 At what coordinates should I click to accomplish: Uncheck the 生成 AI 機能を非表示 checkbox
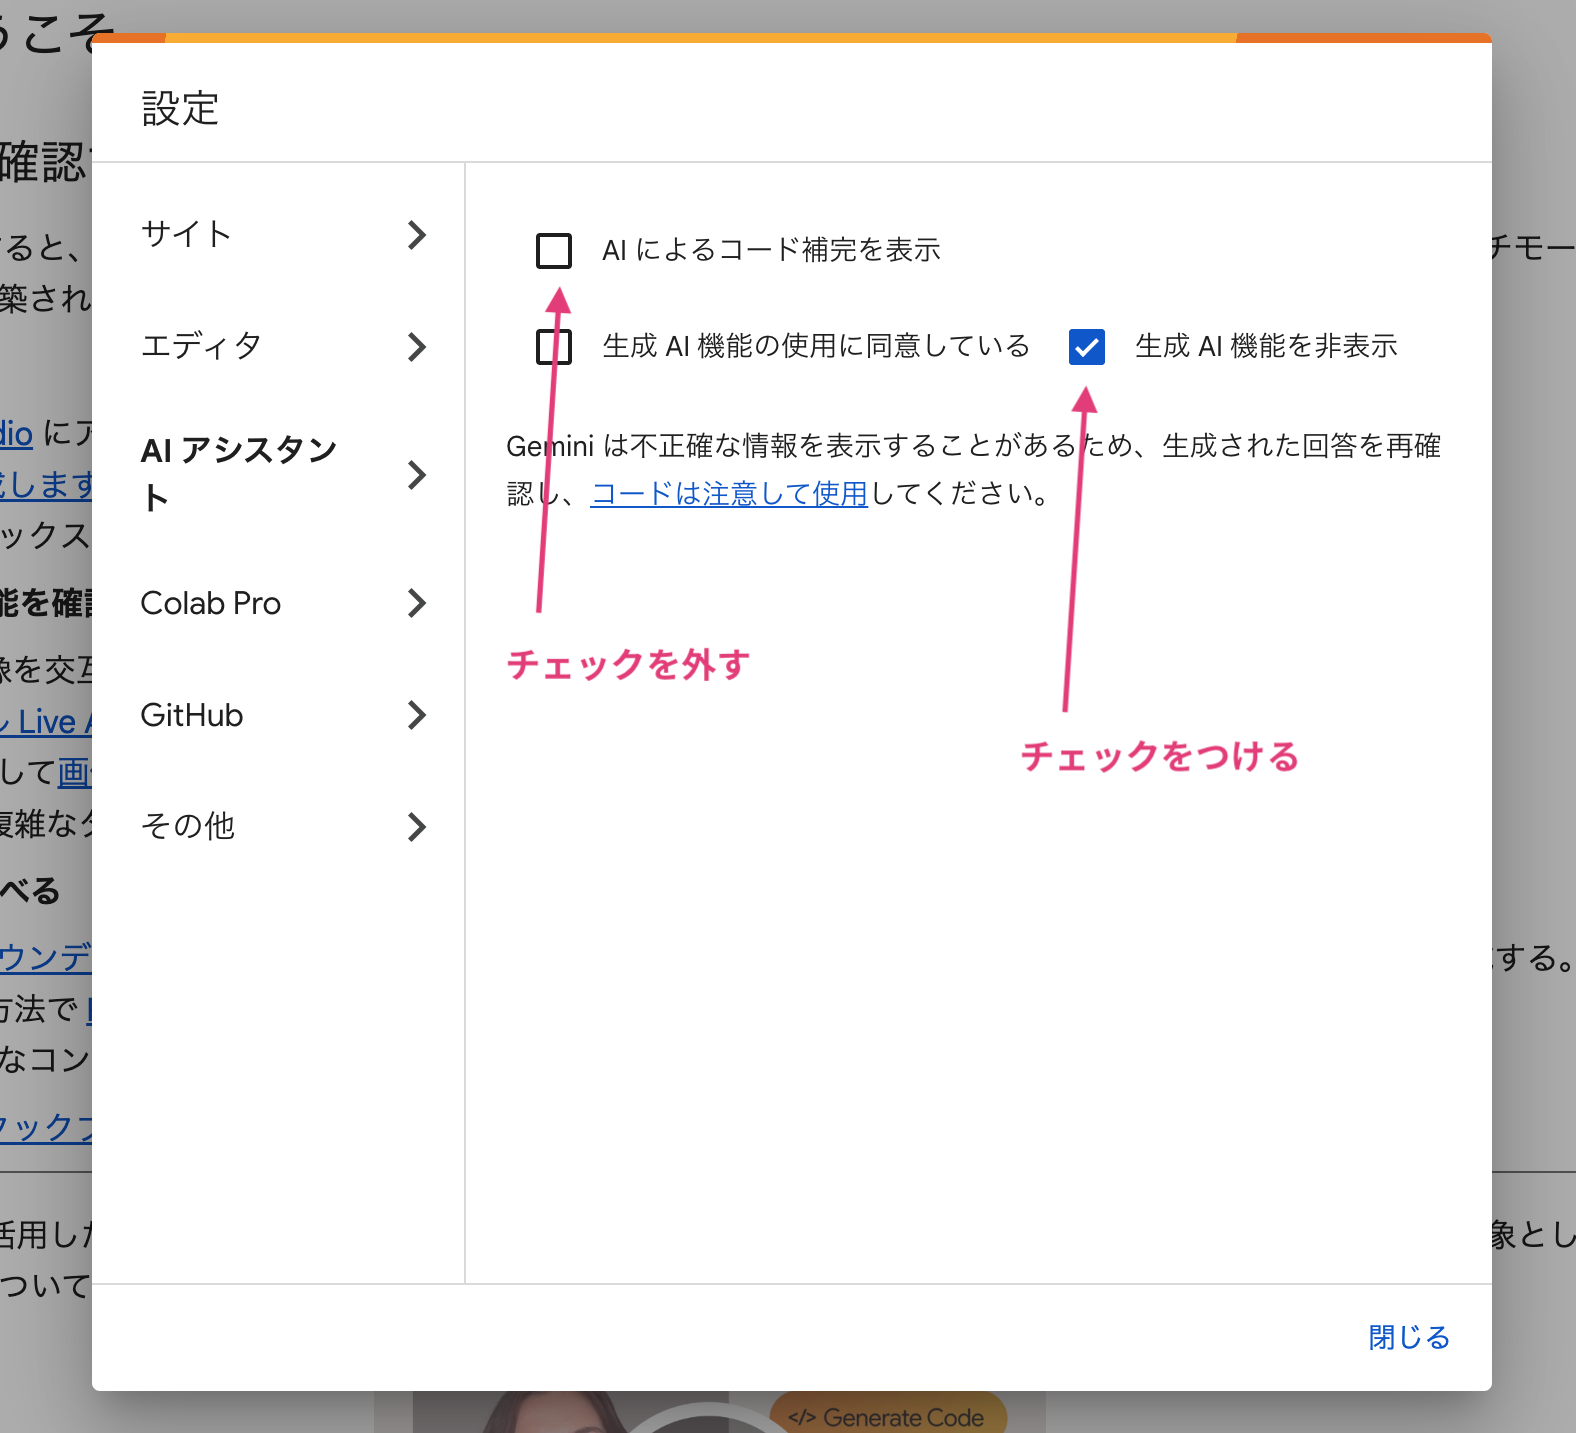tap(1086, 347)
